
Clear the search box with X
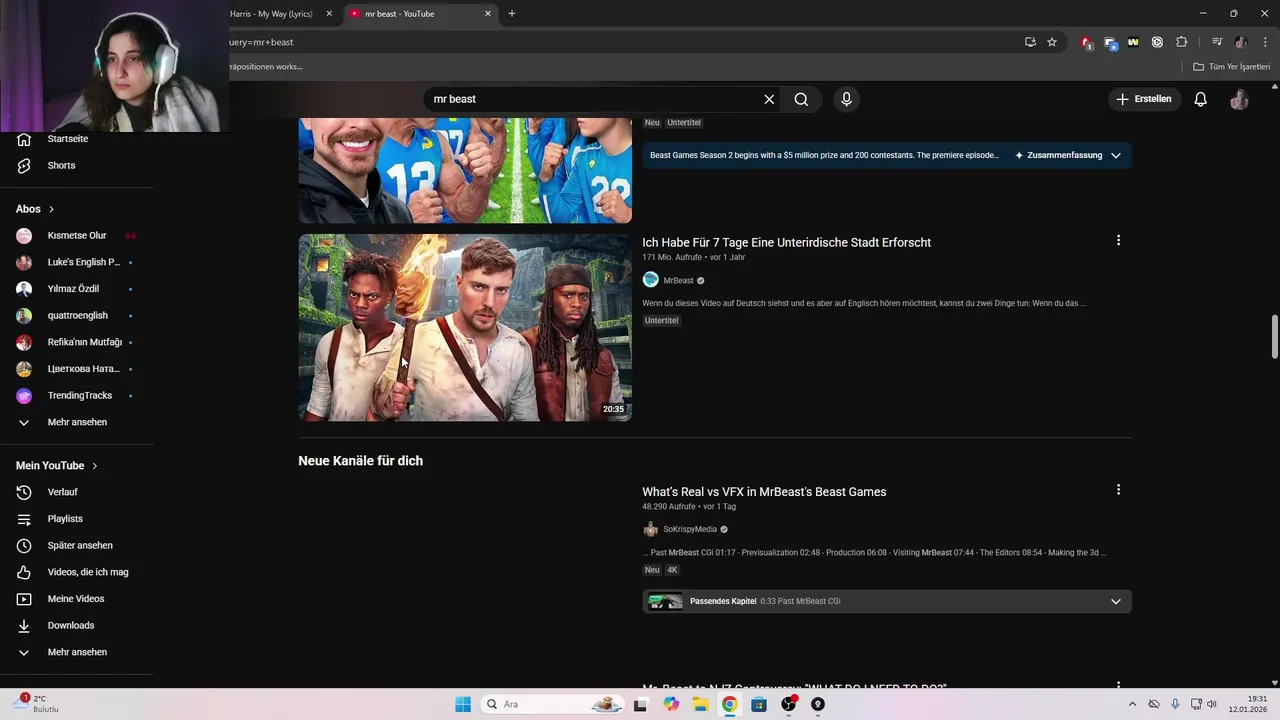(769, 99)
